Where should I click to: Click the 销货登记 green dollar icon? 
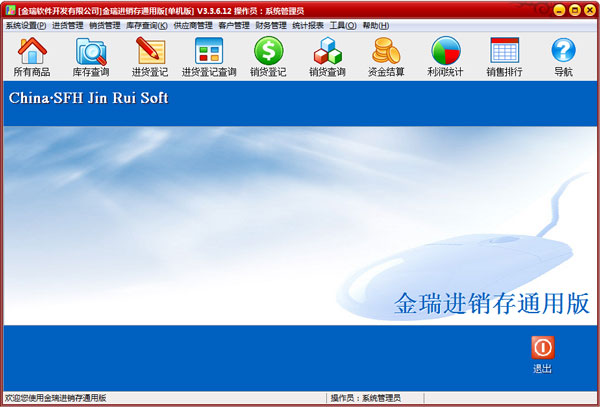269,50
